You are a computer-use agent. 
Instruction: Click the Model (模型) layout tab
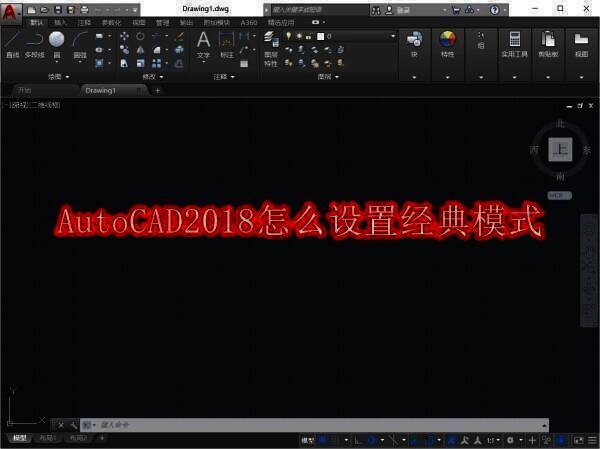[x=20, y=438]
